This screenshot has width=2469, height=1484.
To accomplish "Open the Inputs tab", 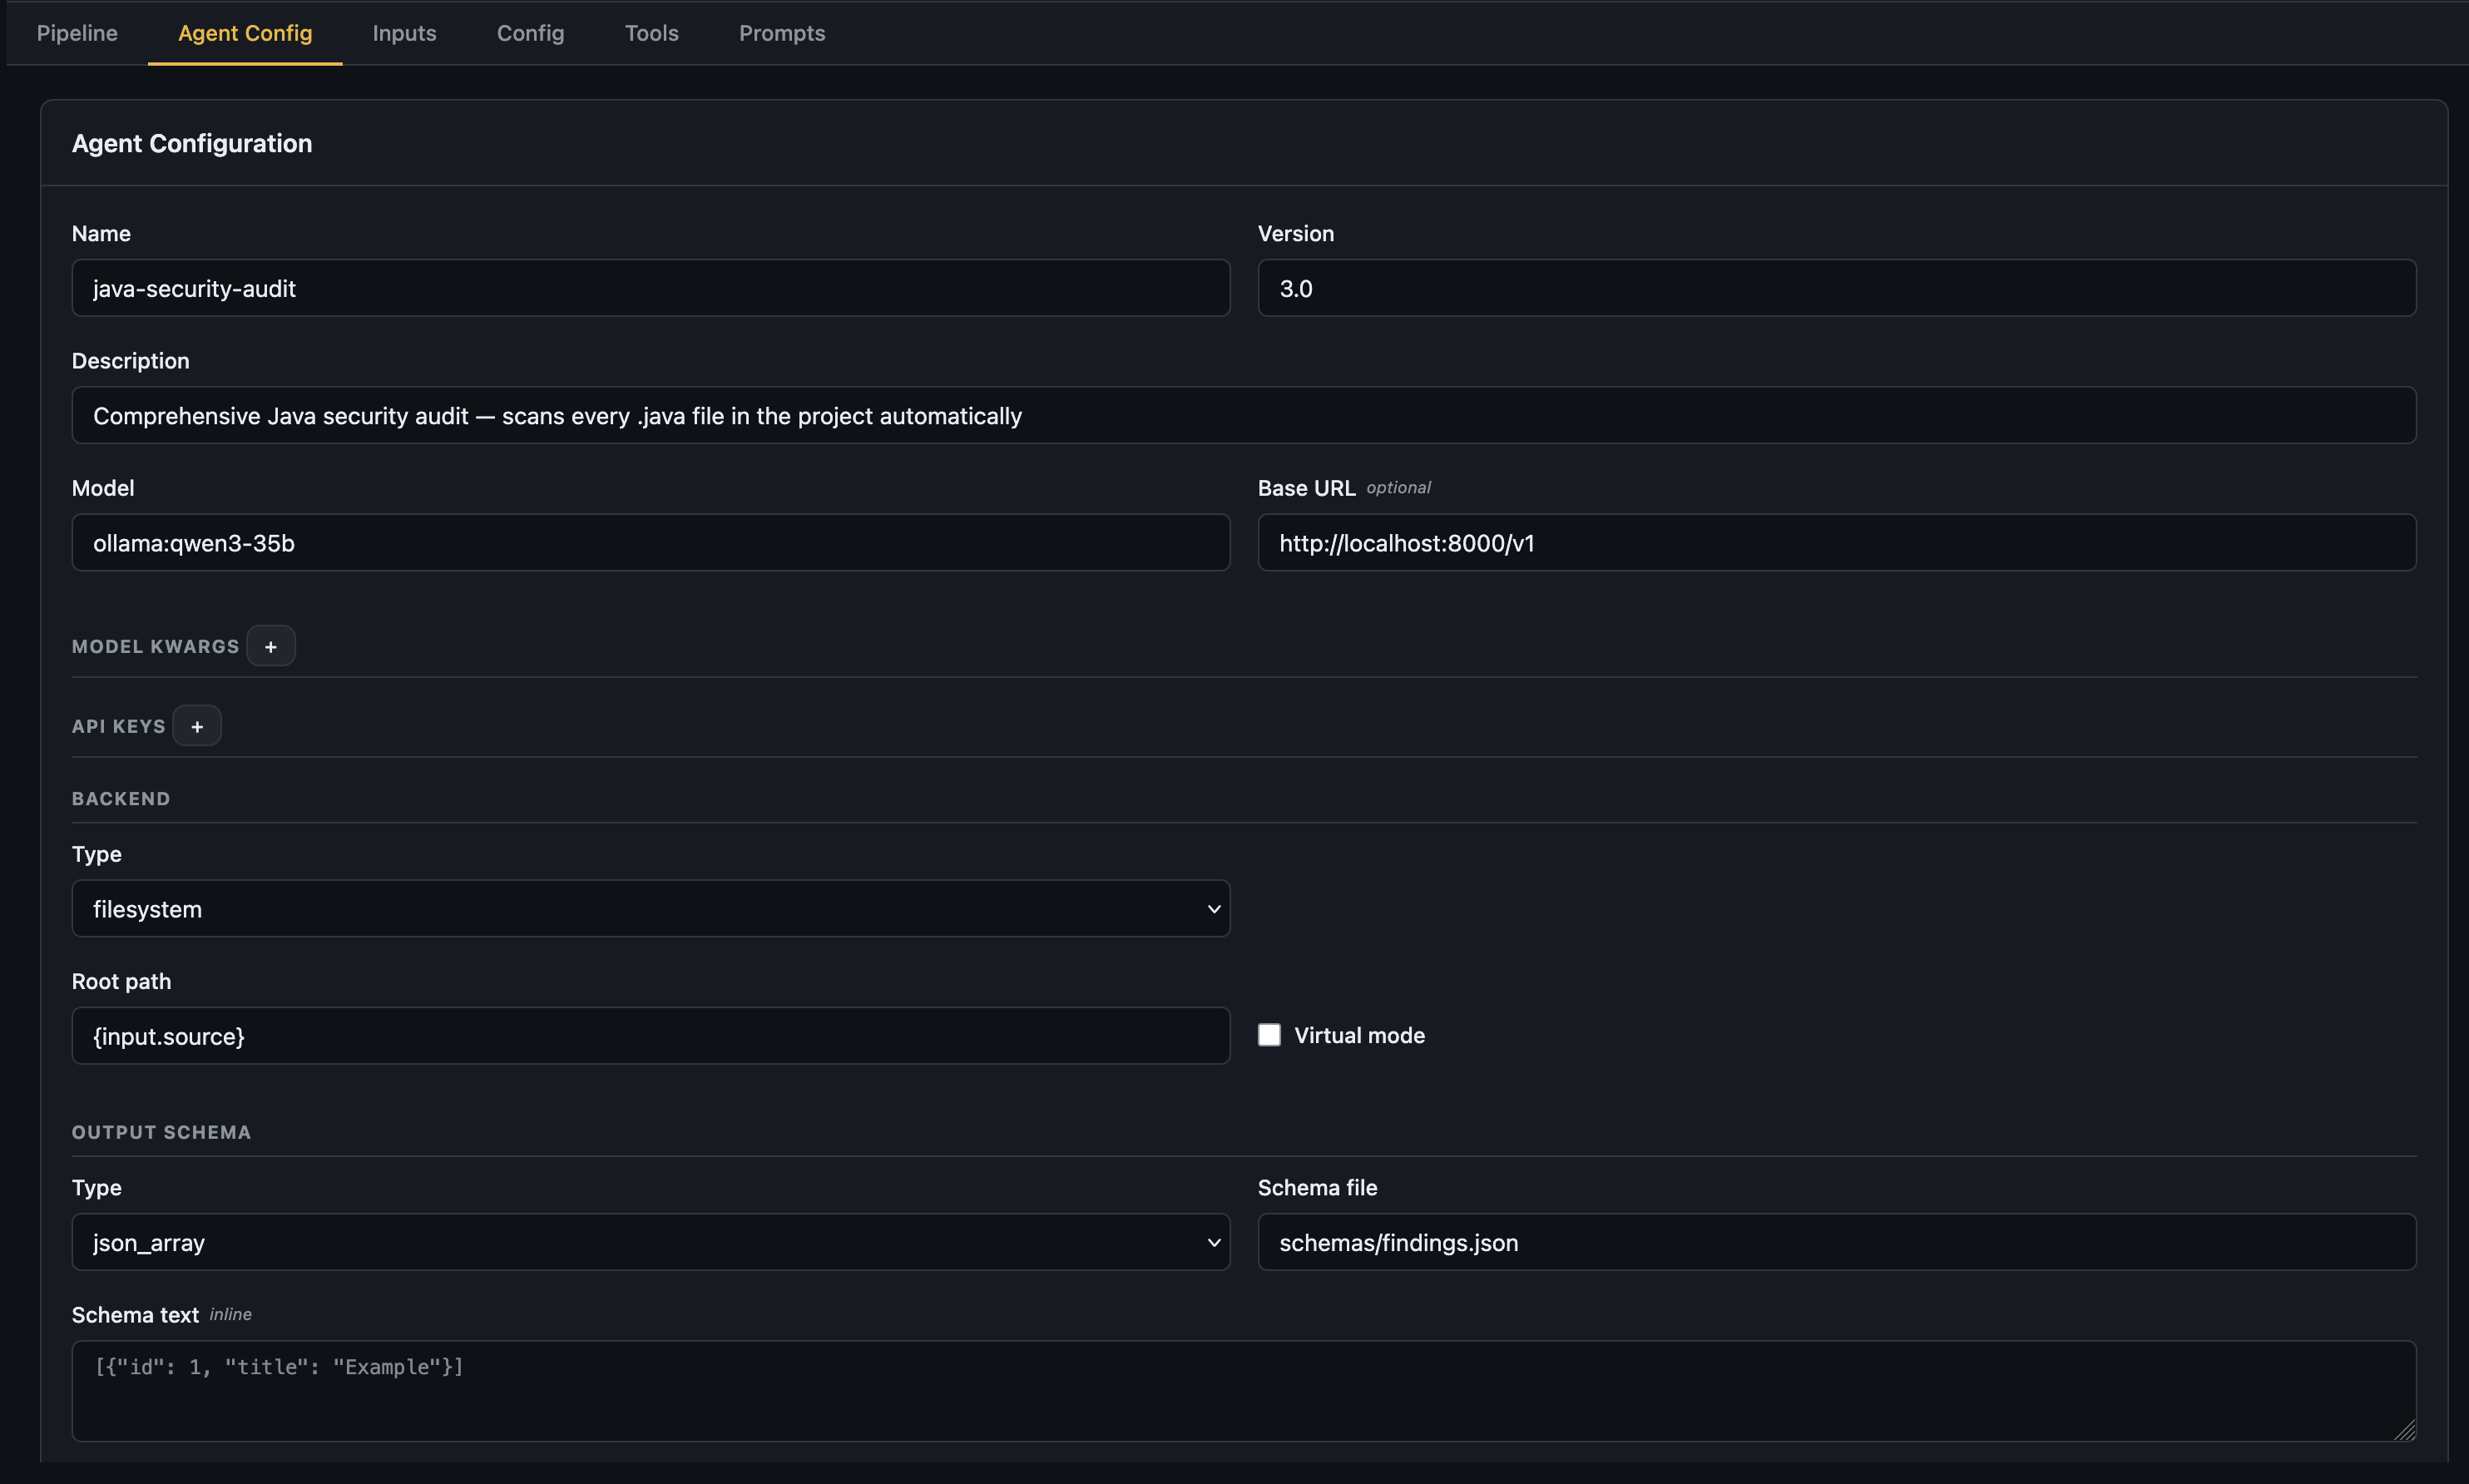I will 404,32.
